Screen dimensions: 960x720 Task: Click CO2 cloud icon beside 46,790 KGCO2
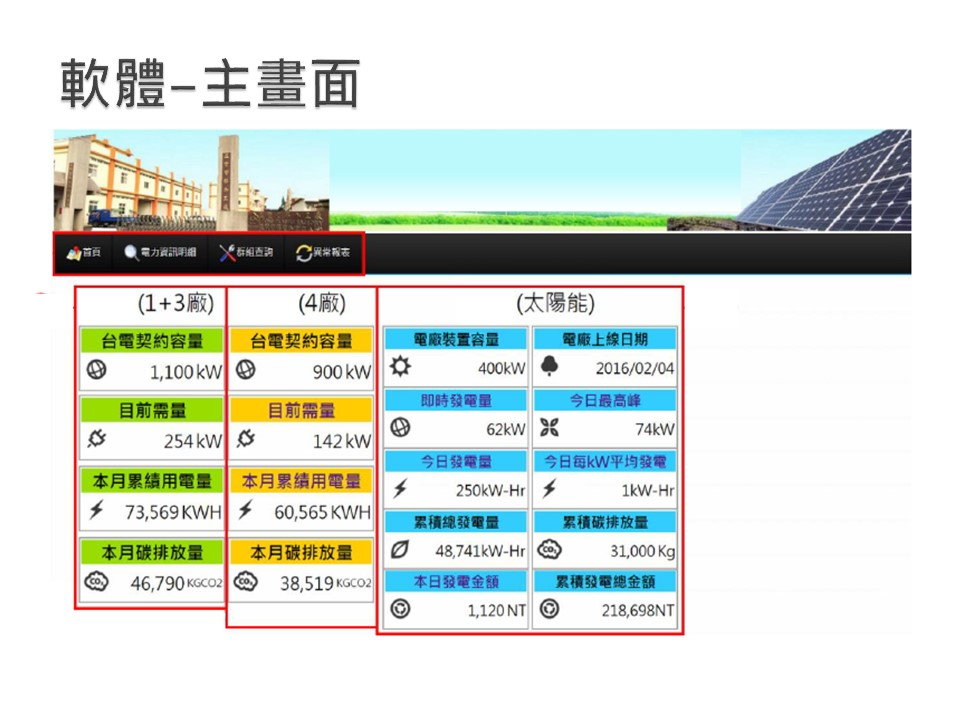98,582
